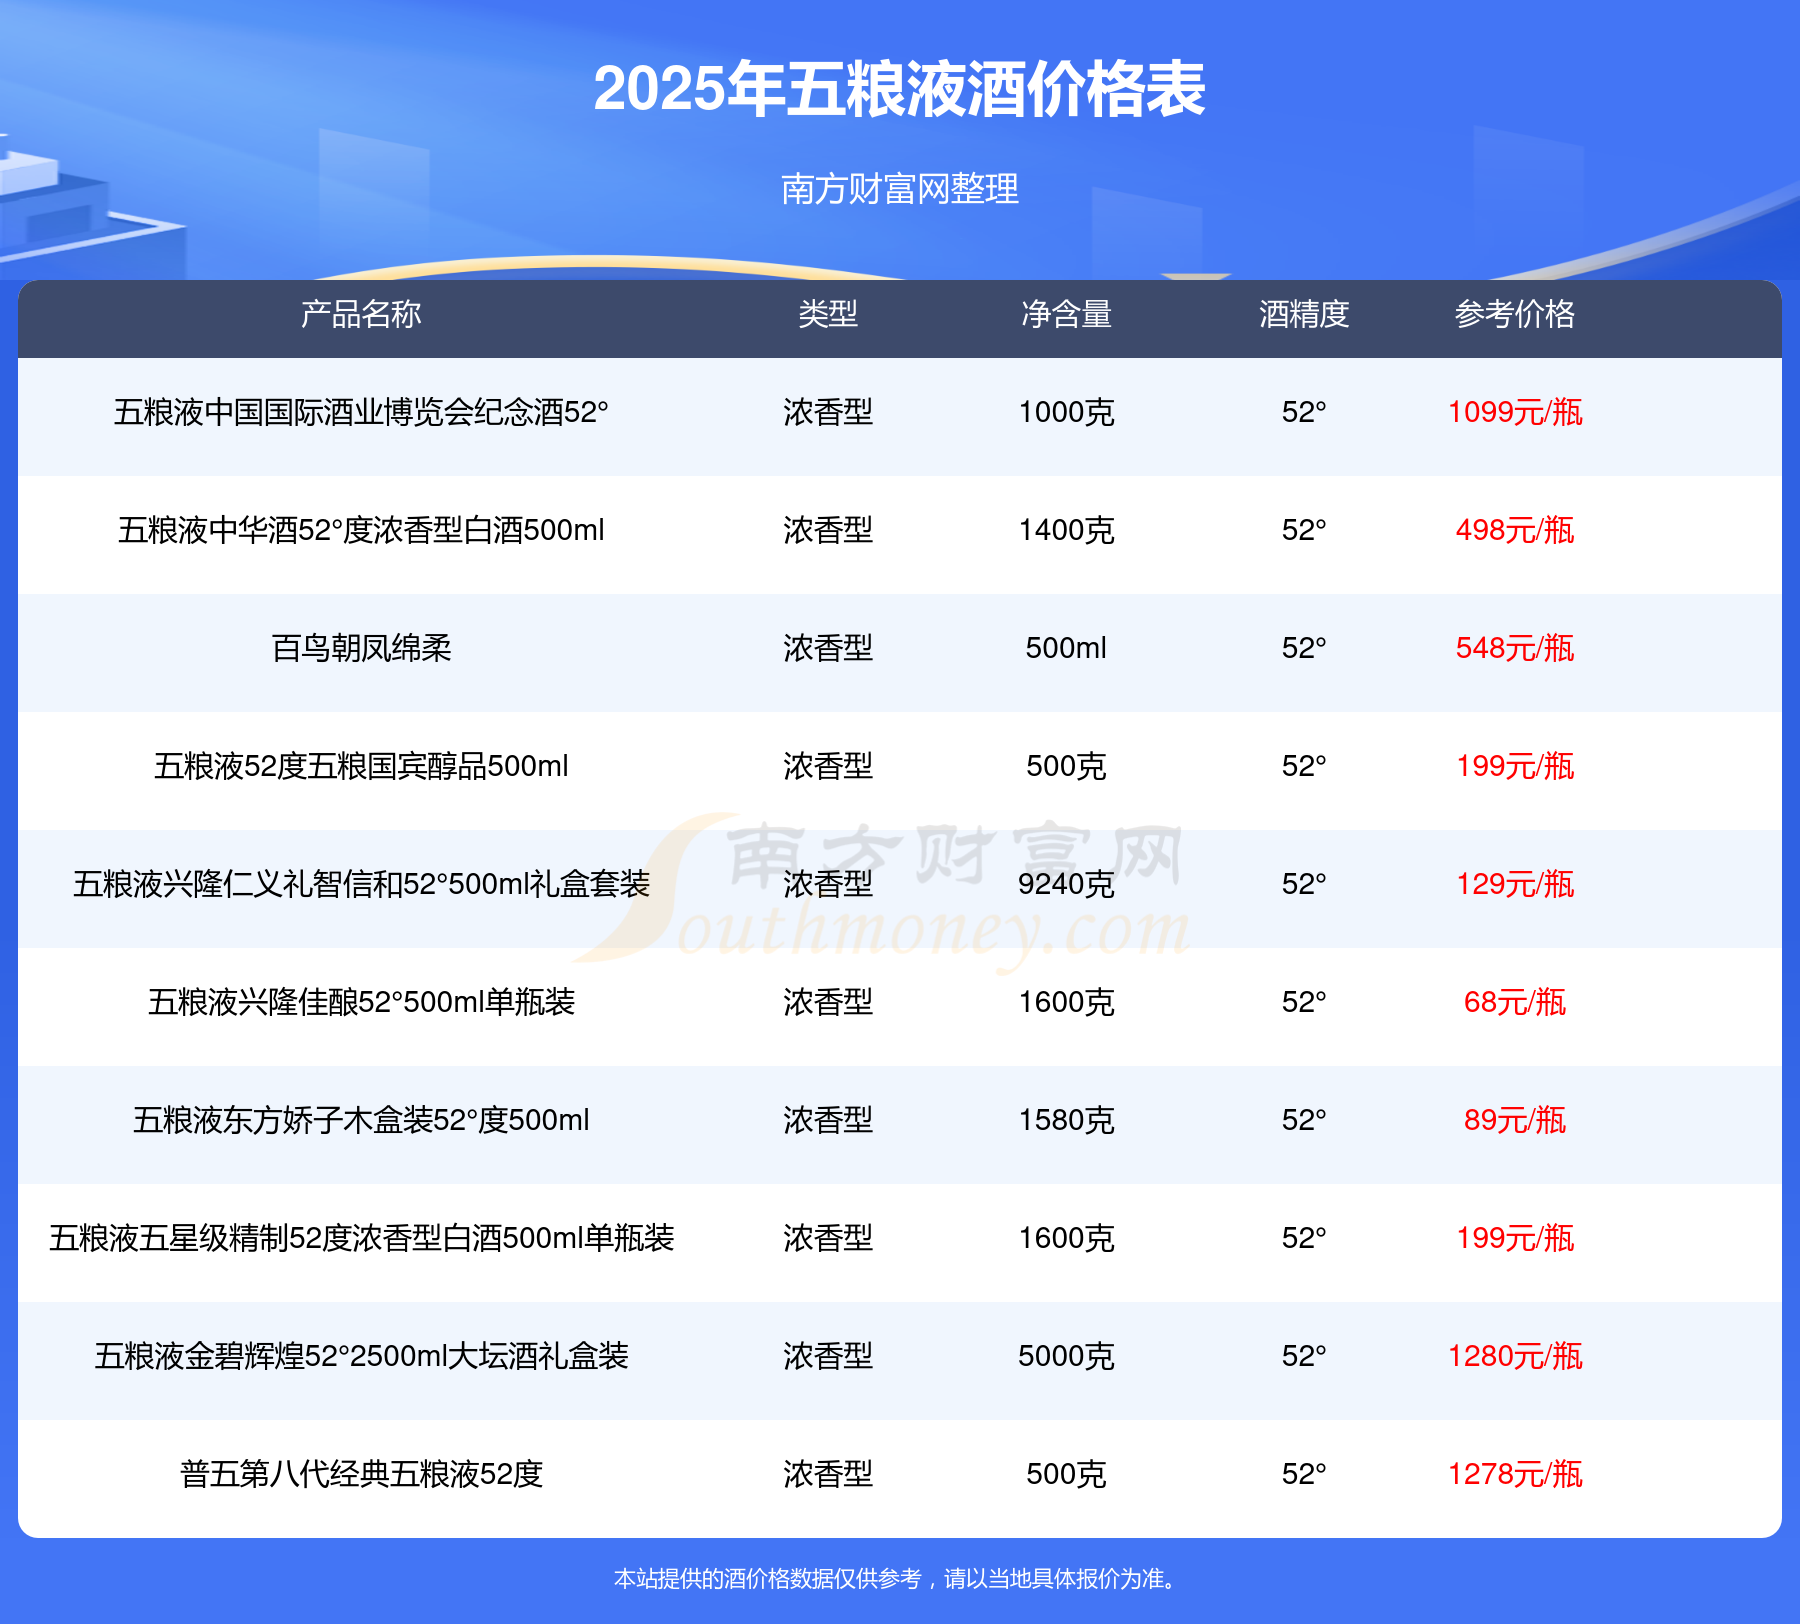Click 酒精度 cell 52° in 博览会纪念酒 row
The width and height of the screenshot is (1800, 1624).
[x=1304, y=412]
